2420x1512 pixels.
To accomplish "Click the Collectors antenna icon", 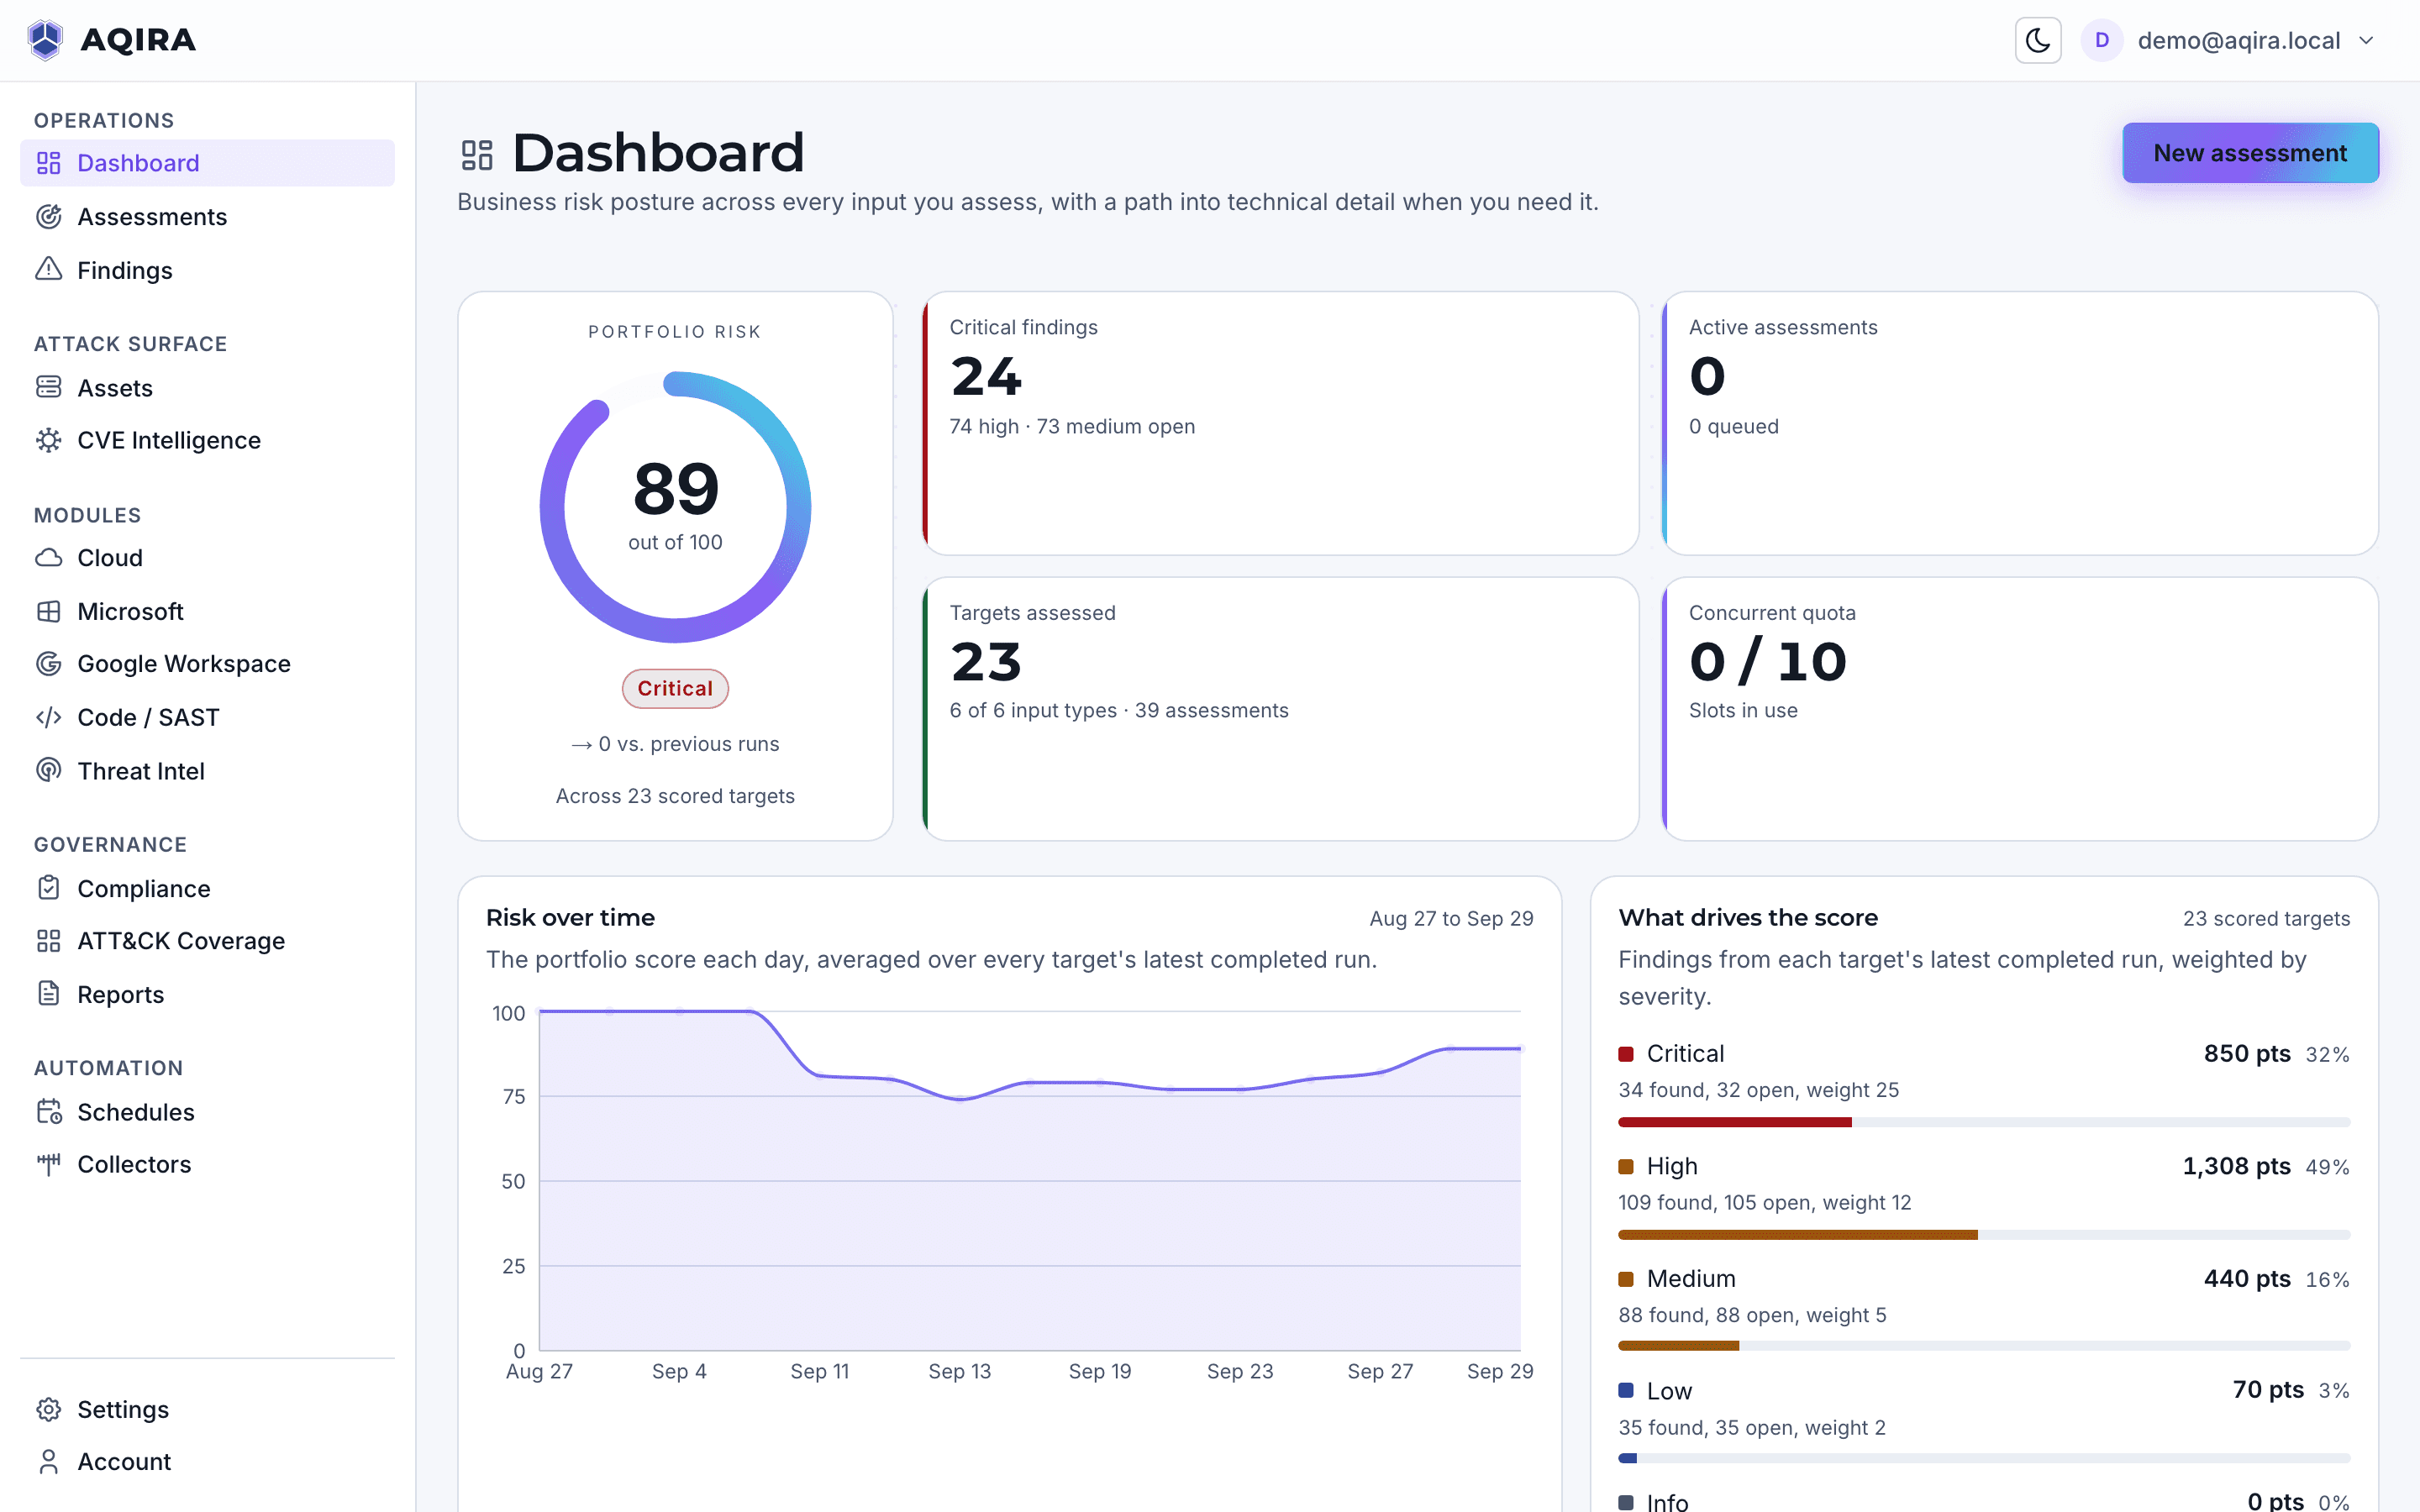I will click(49, 1164).
